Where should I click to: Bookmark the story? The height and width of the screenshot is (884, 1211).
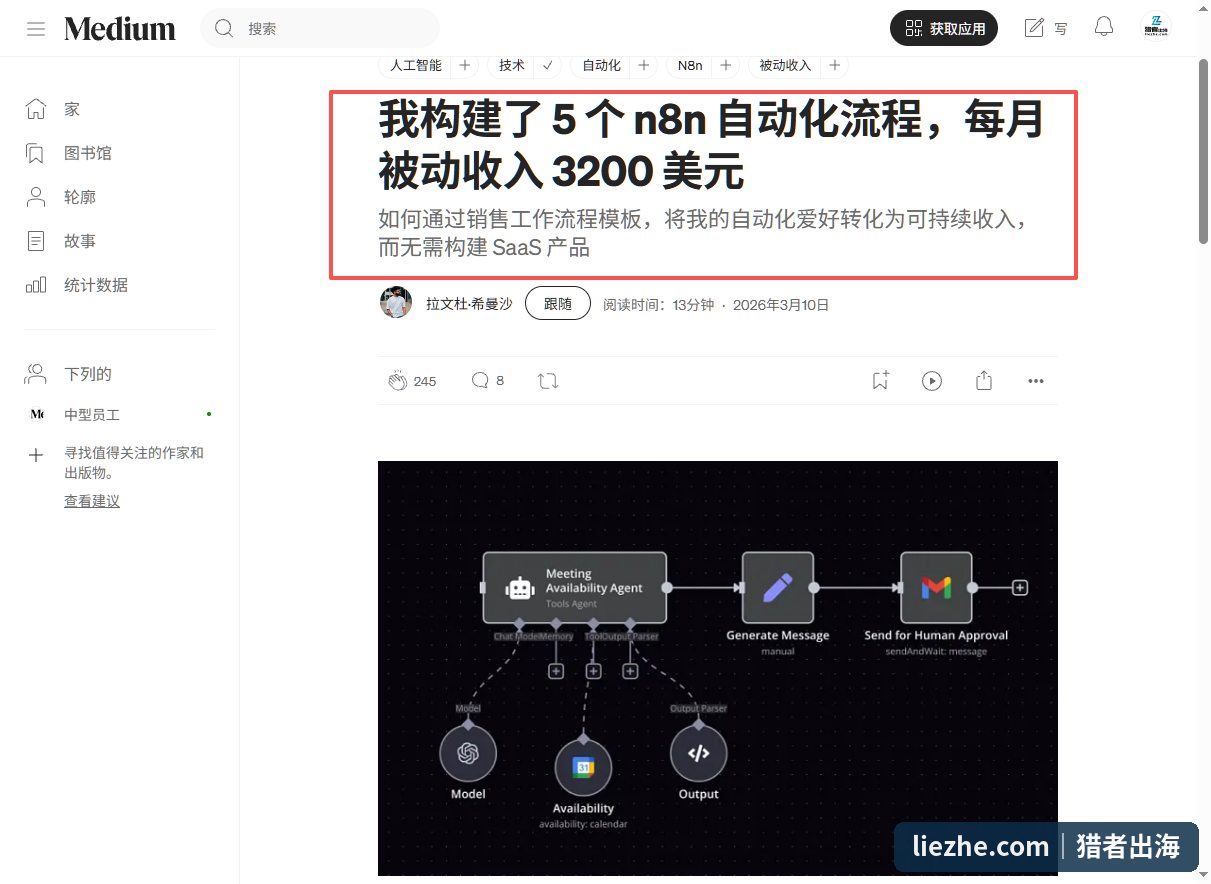pos(880,381)
